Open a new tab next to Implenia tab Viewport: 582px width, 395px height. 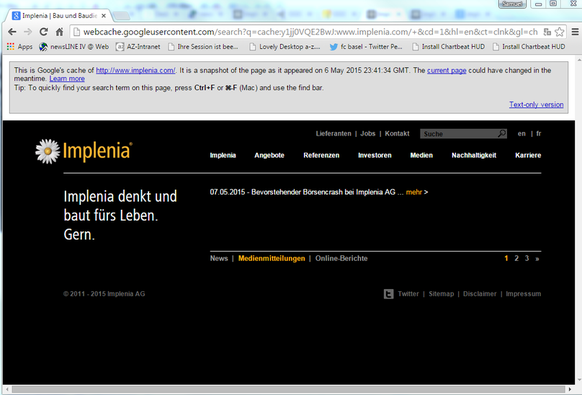(x=121, y=15)
